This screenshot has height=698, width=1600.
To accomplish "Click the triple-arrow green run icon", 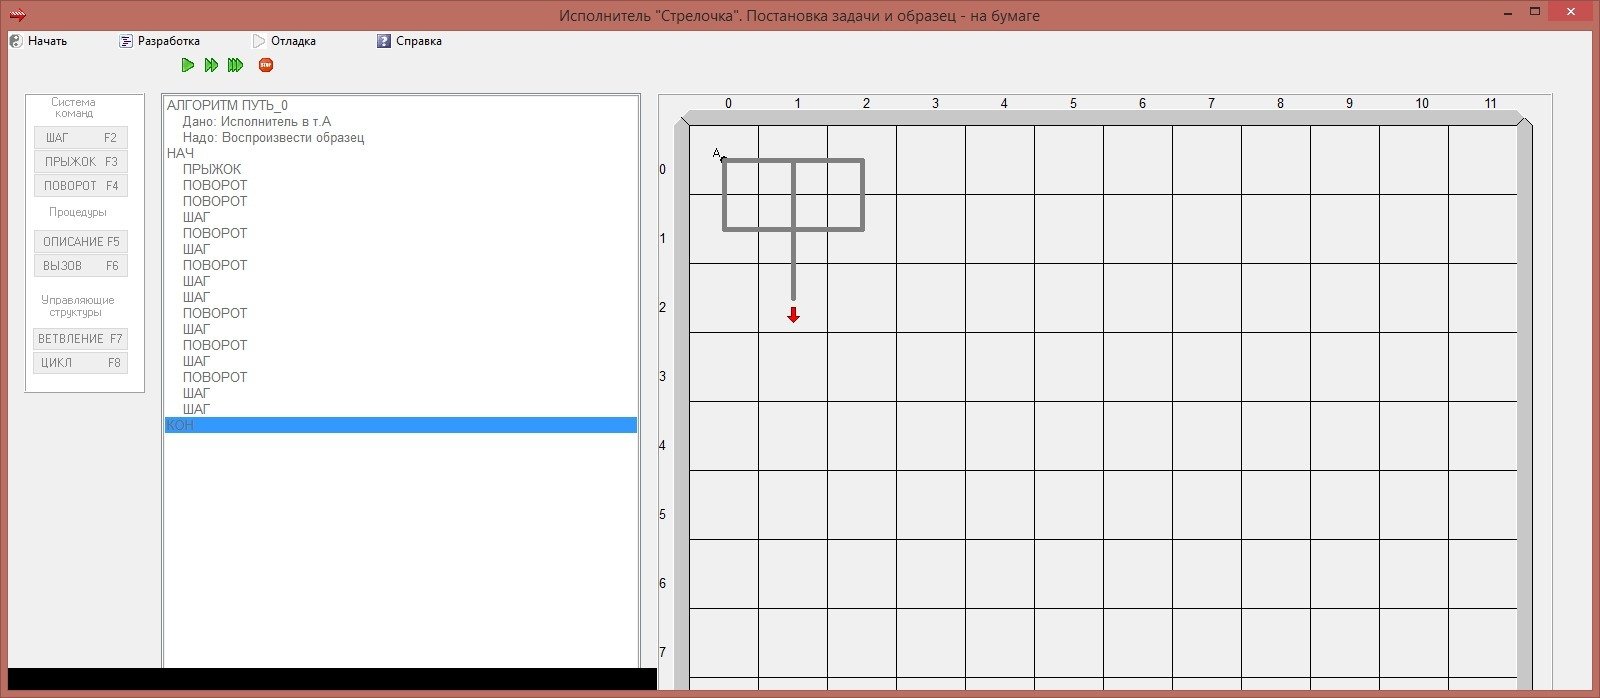I will coord(235,65).
